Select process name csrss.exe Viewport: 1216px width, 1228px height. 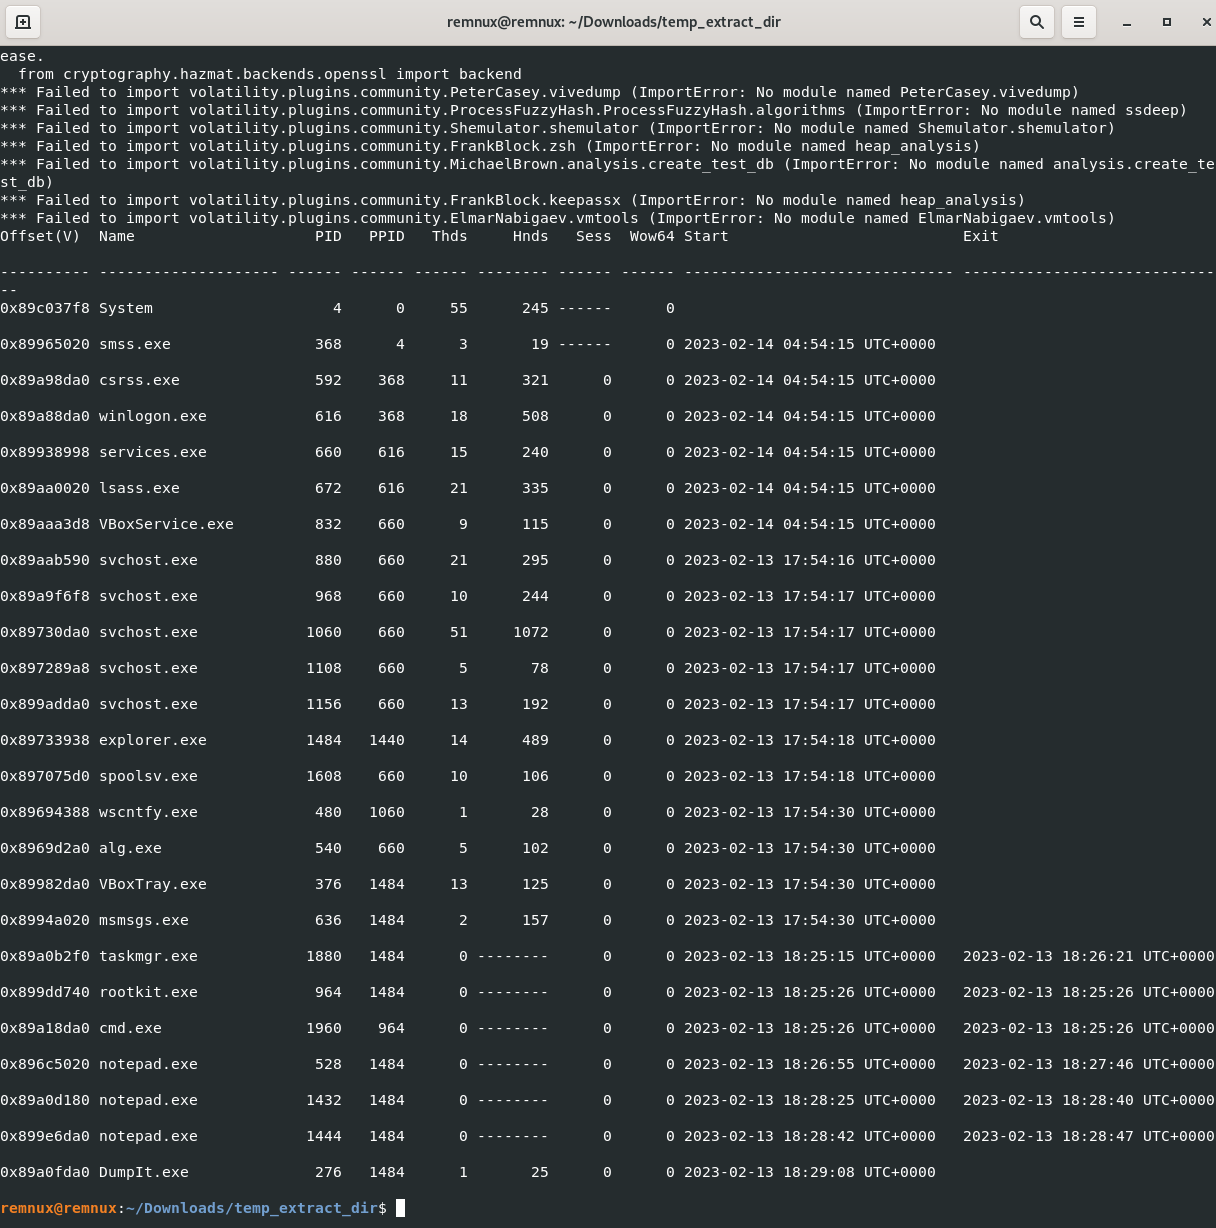(139, 380)
